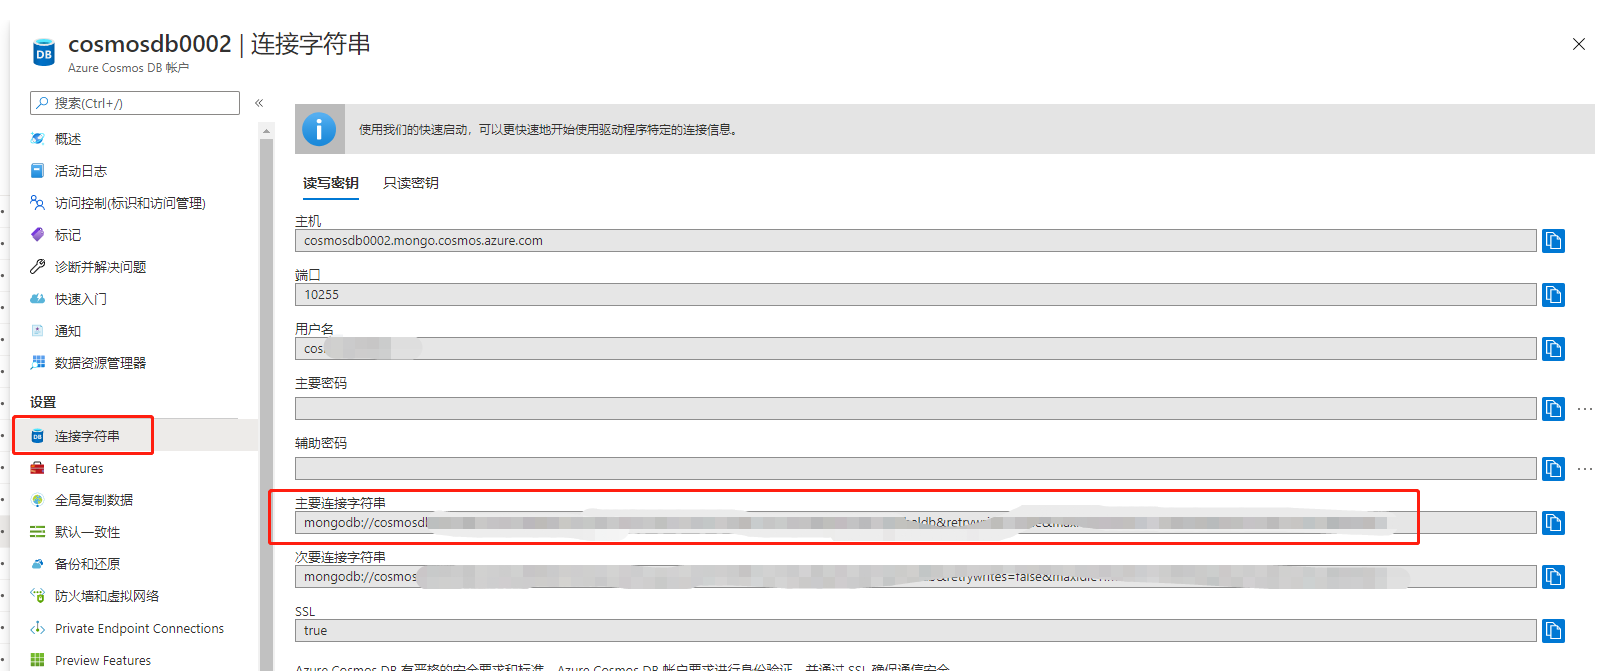Click the default consistency bars icon
Image resolution: width=1597 pixels, height=671 pixels.
point(37,532)
